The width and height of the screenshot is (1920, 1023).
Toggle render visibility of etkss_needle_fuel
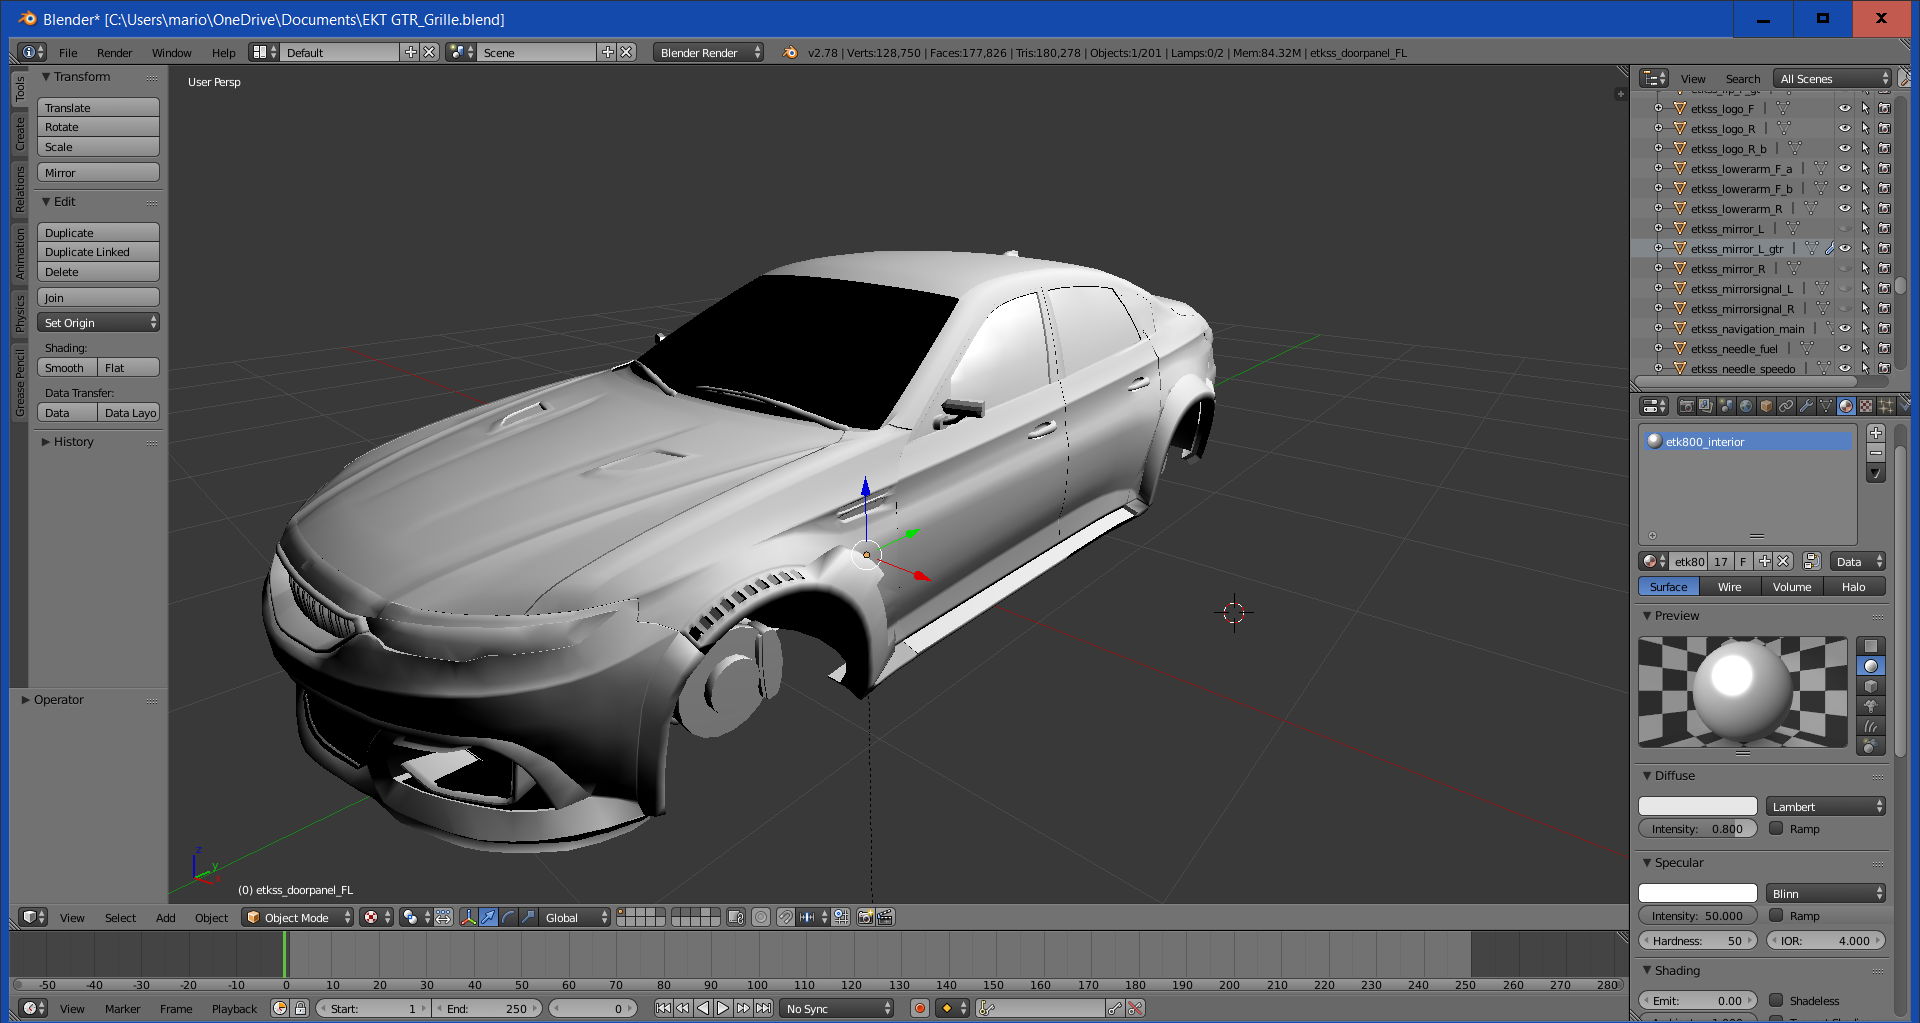coord(1884,349)
